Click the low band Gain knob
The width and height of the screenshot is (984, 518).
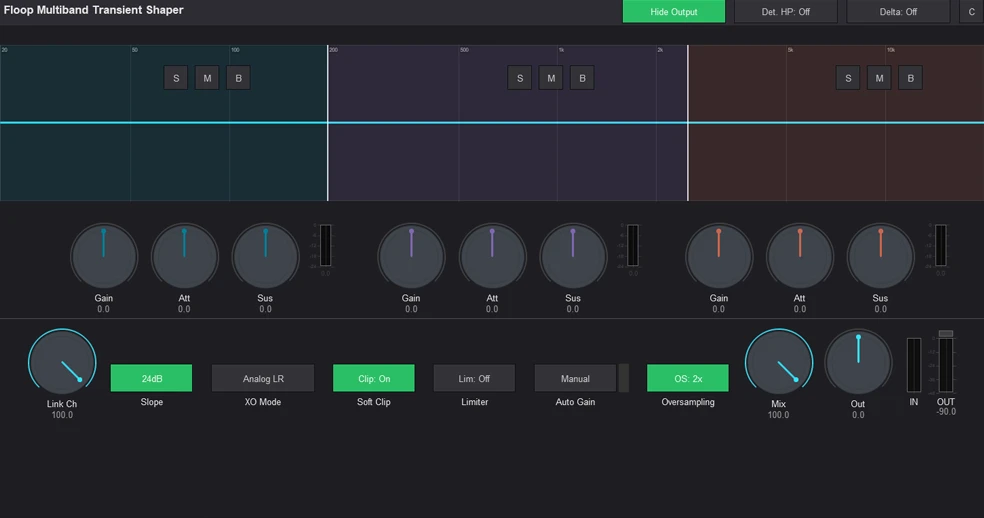pos(104,256)
